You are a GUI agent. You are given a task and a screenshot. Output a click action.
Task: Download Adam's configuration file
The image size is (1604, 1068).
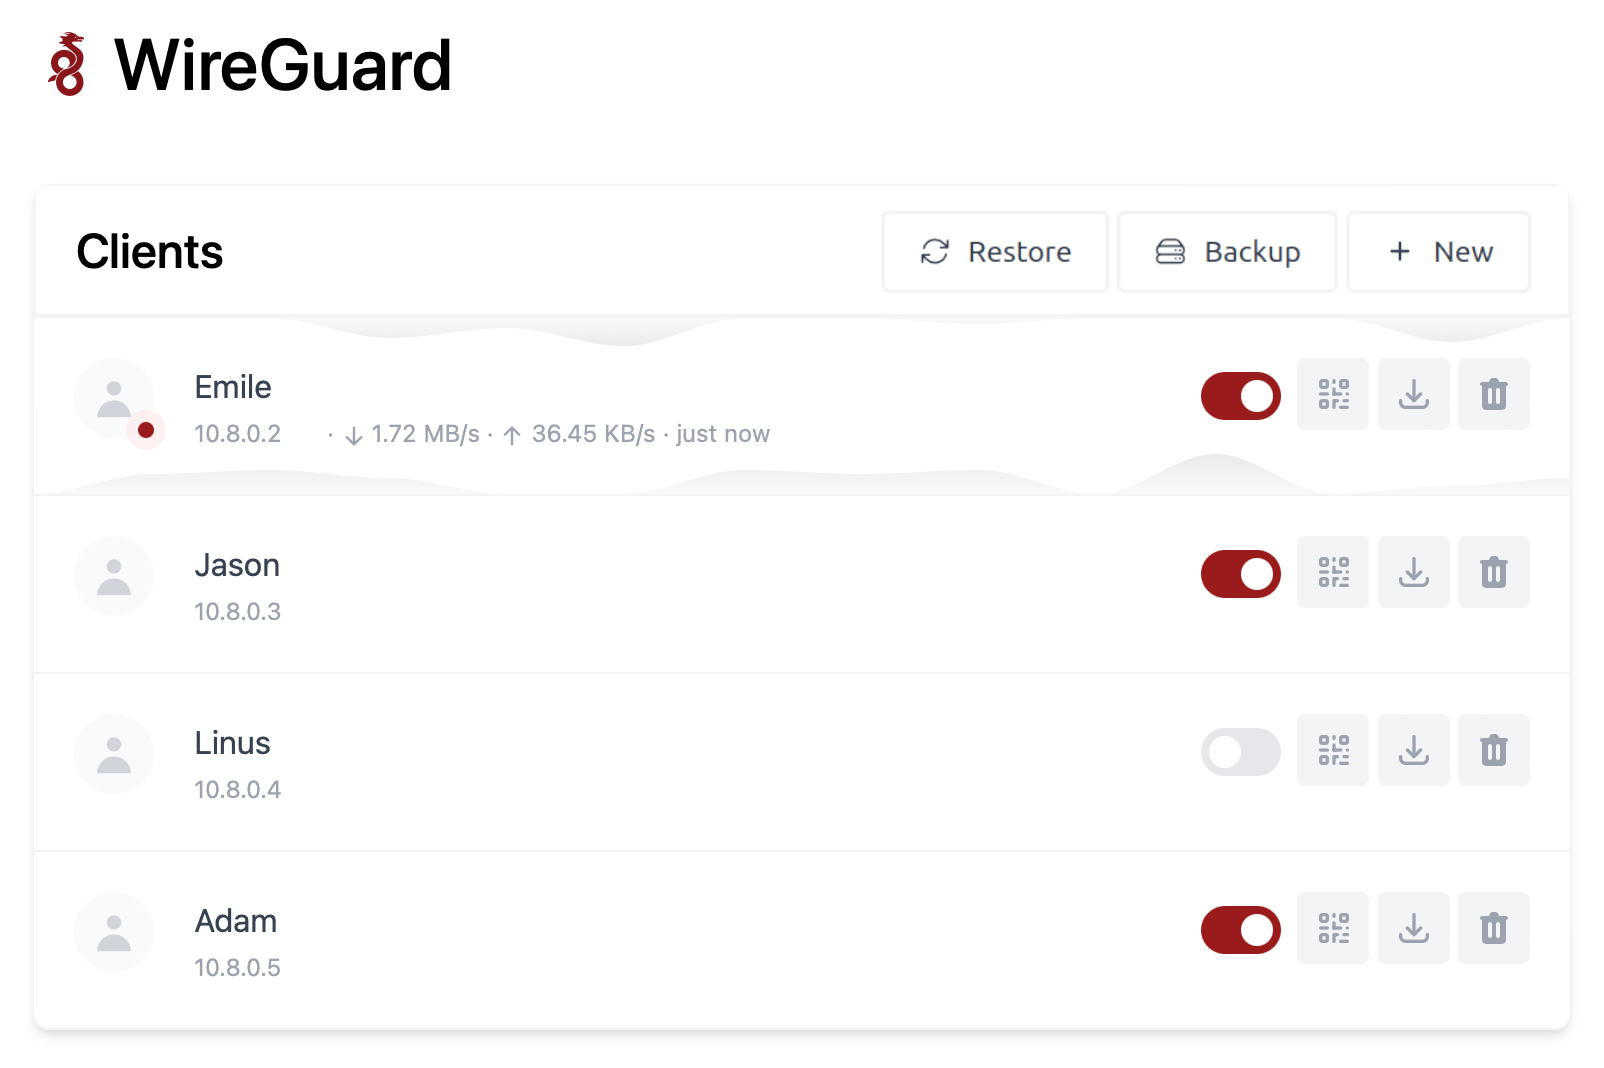pyautogui.click(x=1413, y=928)
